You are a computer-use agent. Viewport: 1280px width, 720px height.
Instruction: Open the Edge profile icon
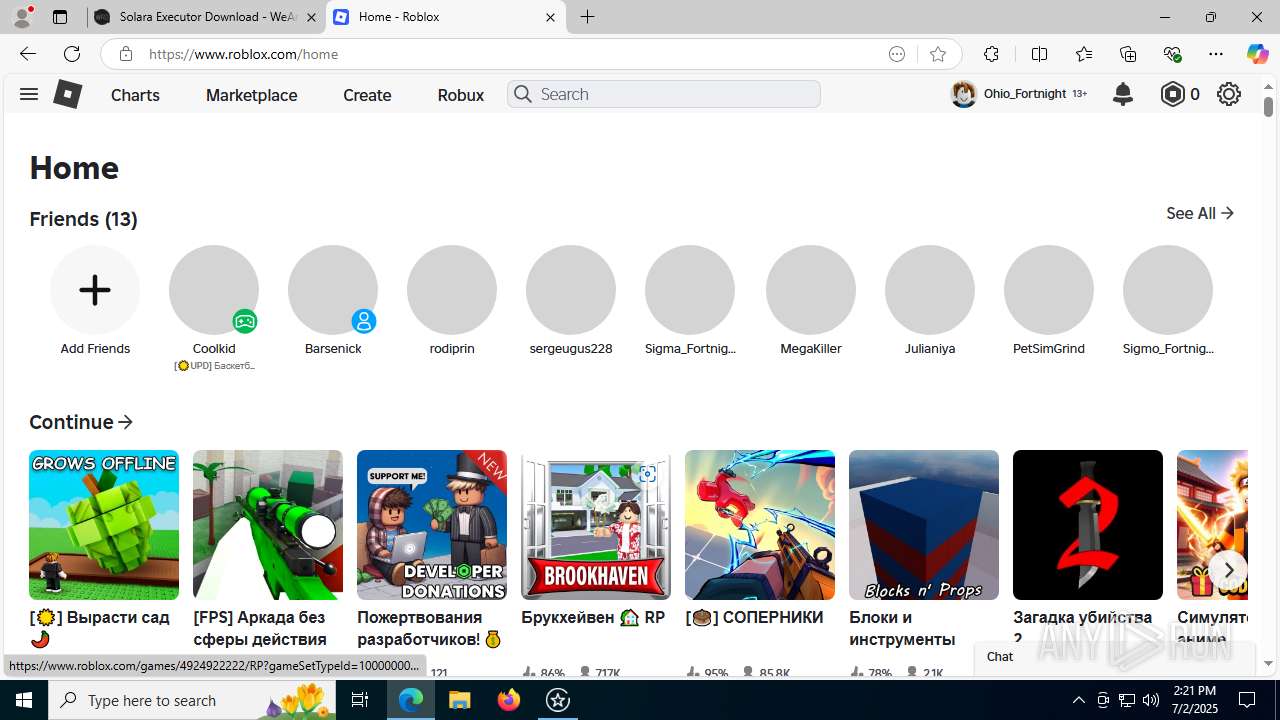22,17
